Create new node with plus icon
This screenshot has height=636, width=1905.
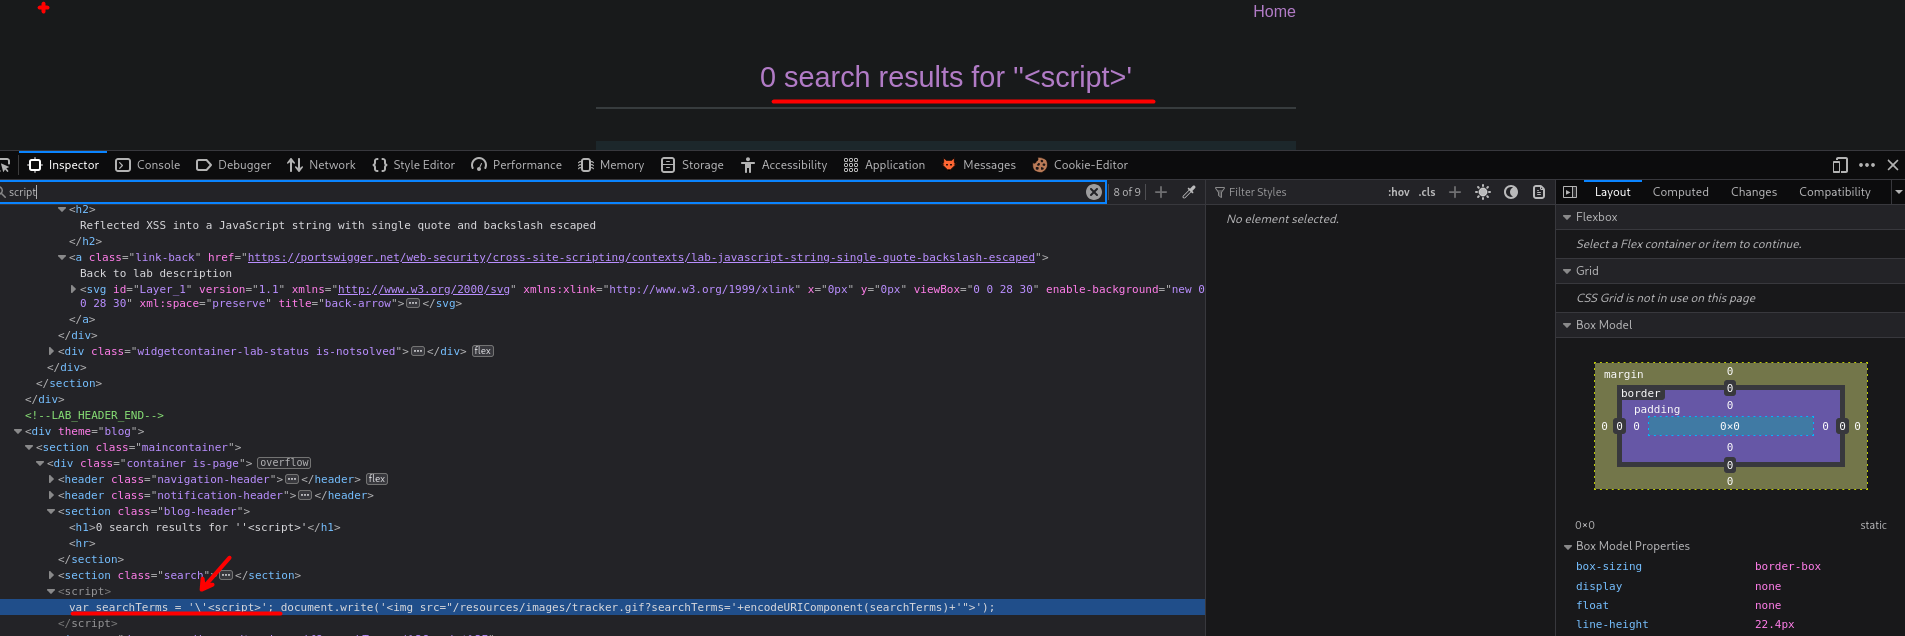[x=1161, y=192]
